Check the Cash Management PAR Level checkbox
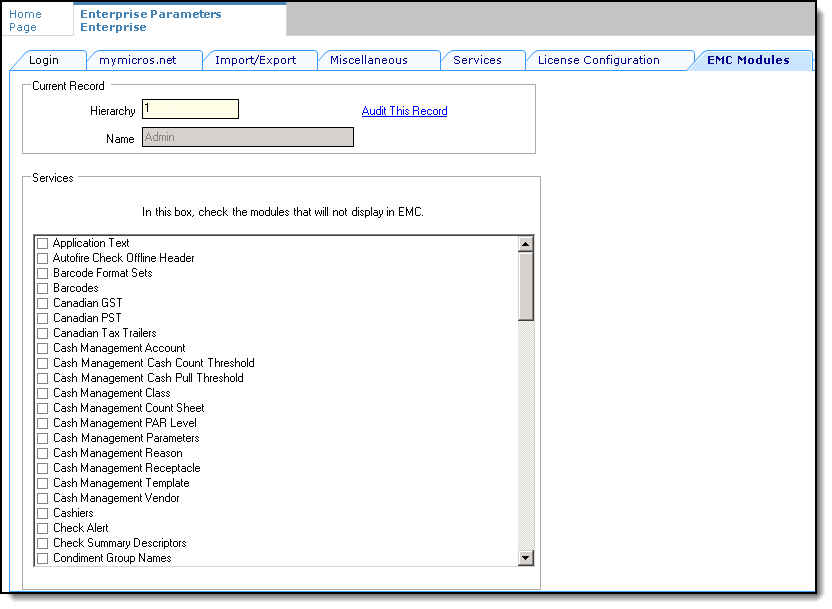The image size is (832, 609). click(x=42, y=423)
